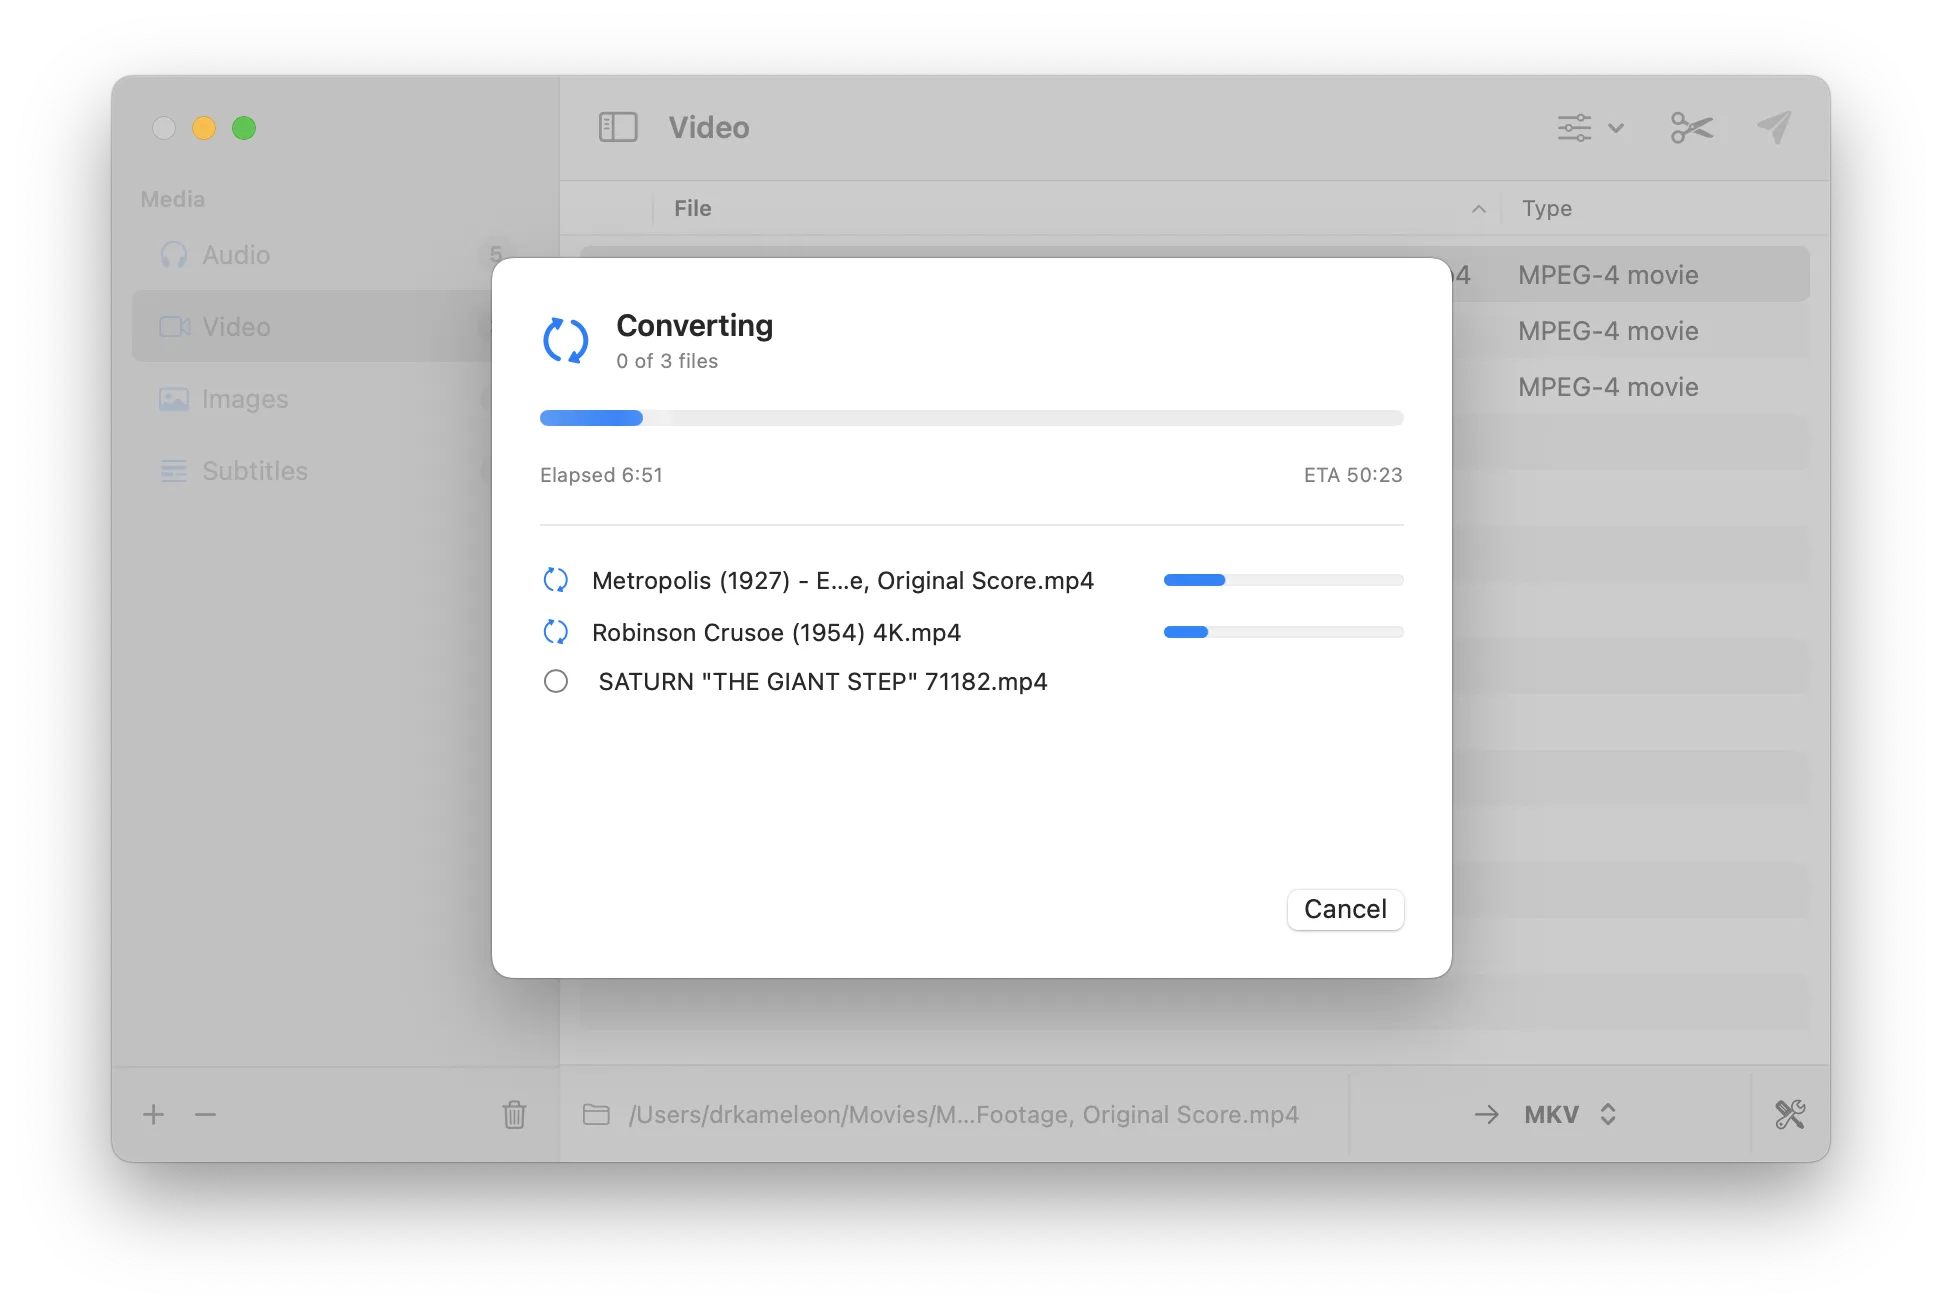
Task: Click the minus remove media button
Action: [x=205, y=1114]
